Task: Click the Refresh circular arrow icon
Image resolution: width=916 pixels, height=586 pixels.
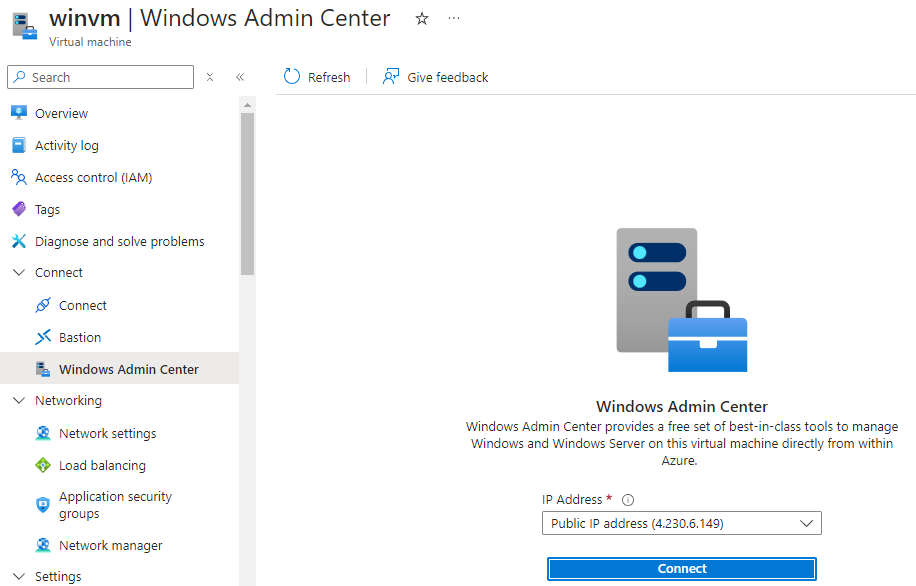Action: 292,77
